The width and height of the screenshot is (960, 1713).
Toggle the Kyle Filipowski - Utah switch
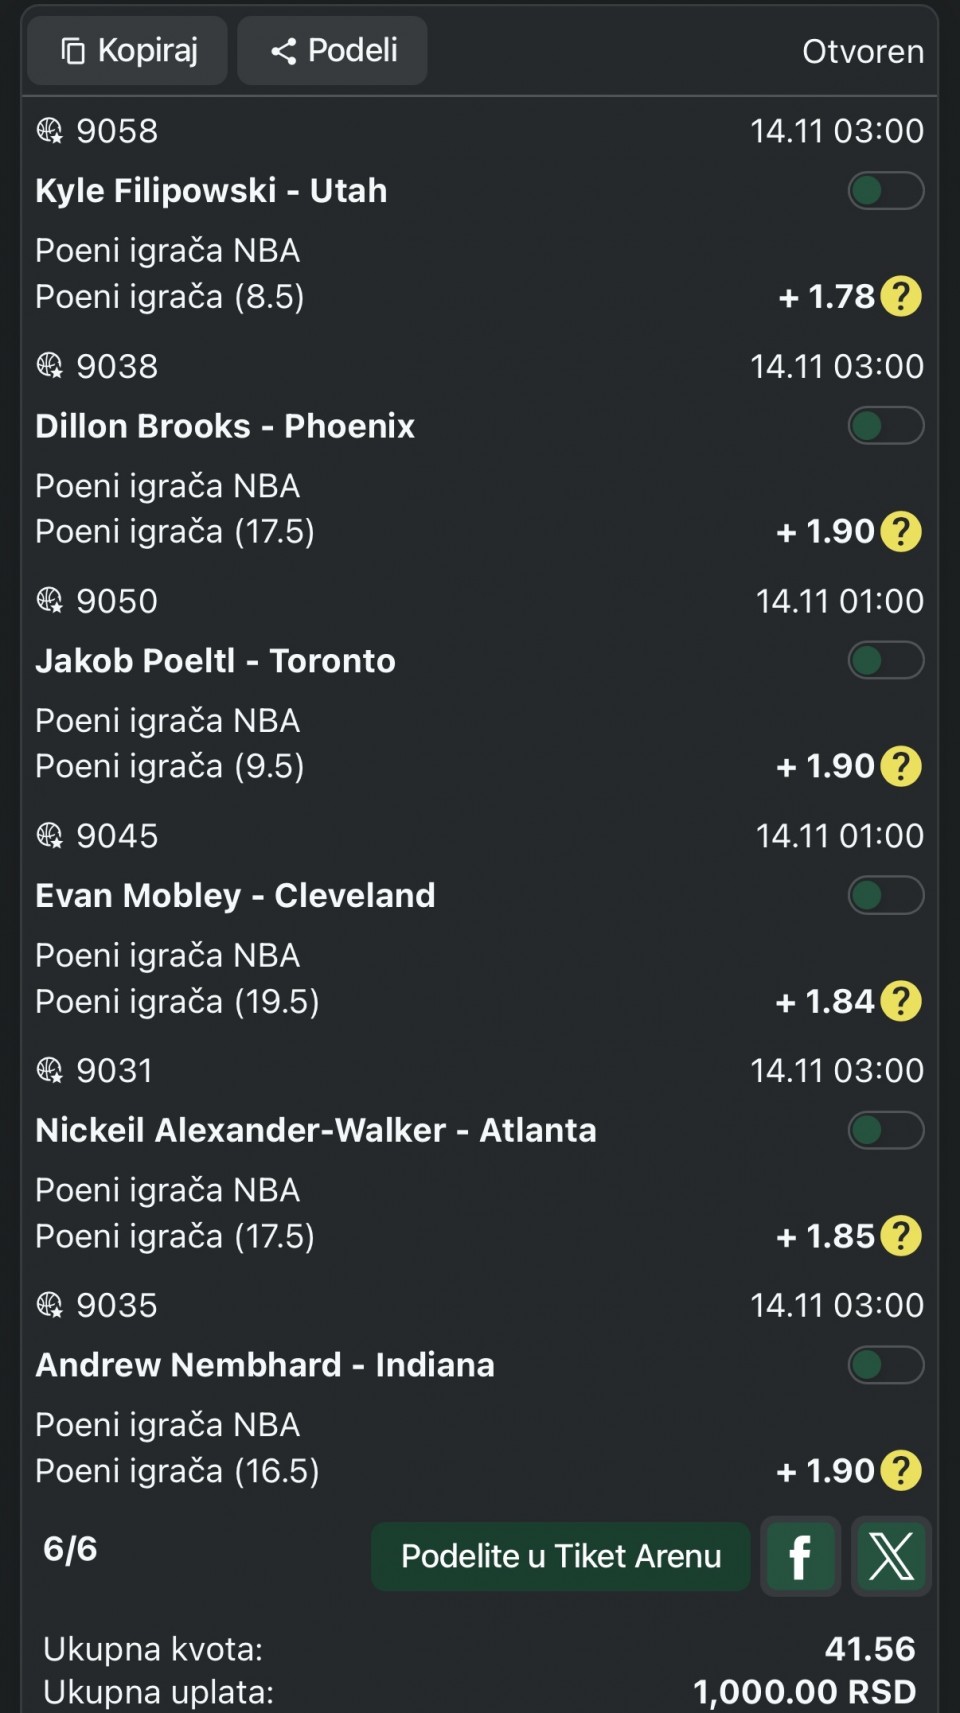click(885, 191)
